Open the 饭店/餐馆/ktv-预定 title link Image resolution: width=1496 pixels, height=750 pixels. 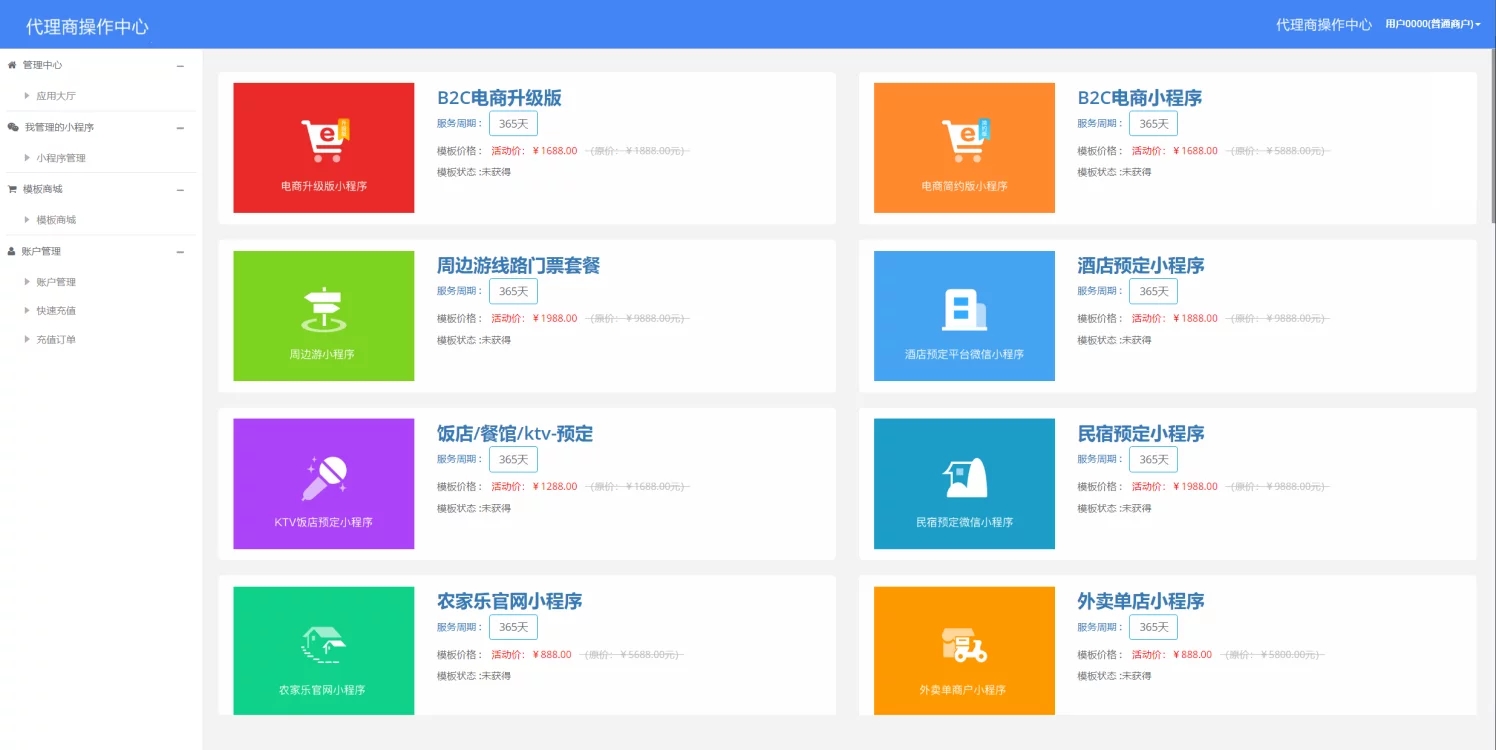515,434
